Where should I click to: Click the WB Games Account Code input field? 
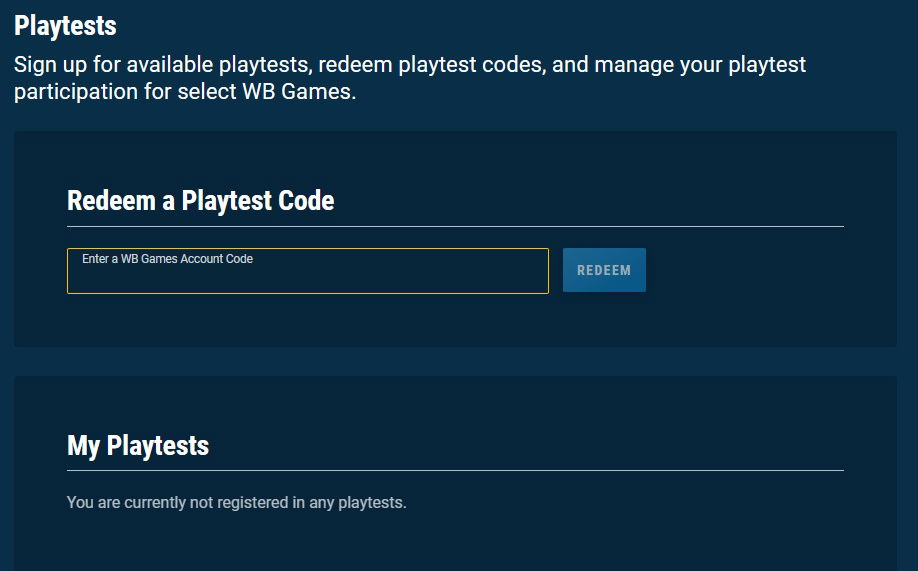pyautogui.click(x=307, y=277)
